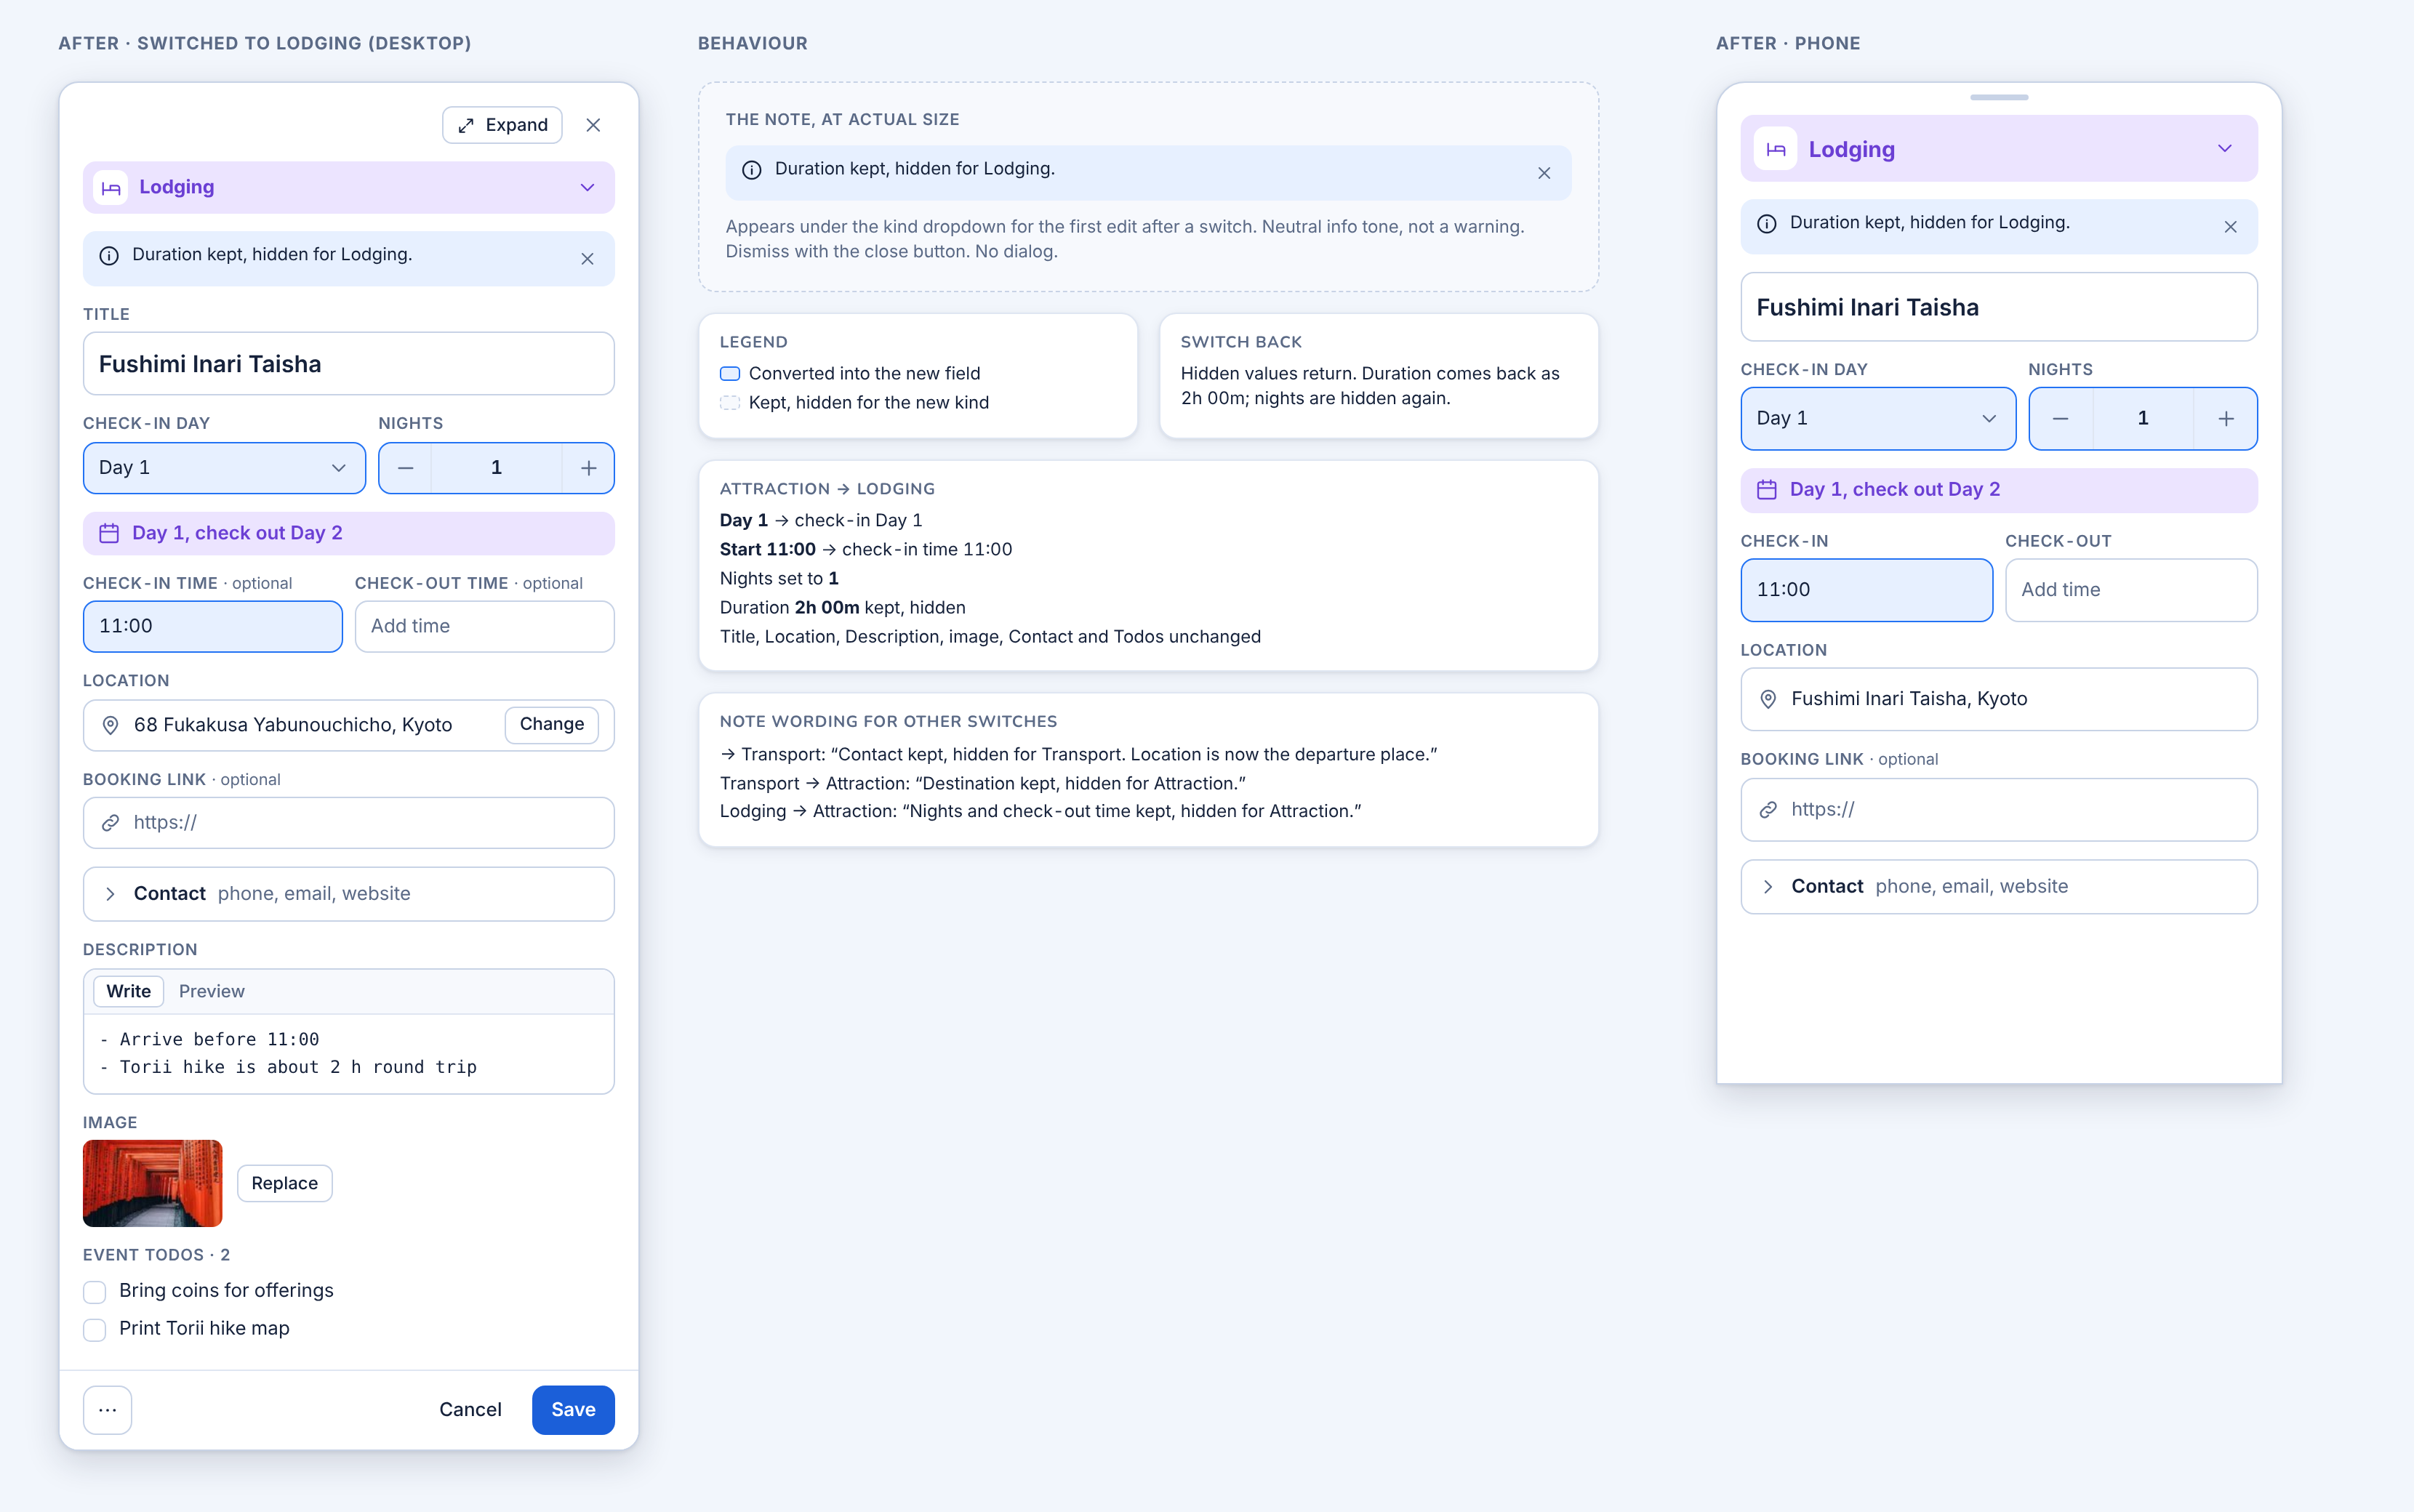Screen dimensions: 2414x1512
Task: Click the phone sheet drag handle
Action: pyautogui.click(x=1998, y=97)
